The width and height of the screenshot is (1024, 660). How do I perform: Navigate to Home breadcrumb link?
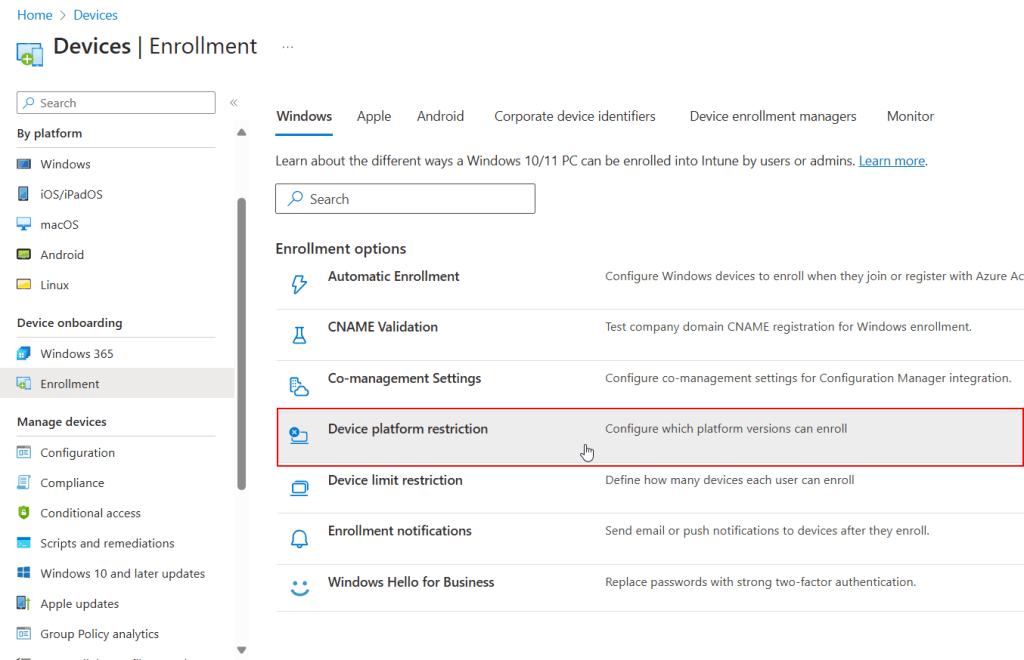coord(35,15)
